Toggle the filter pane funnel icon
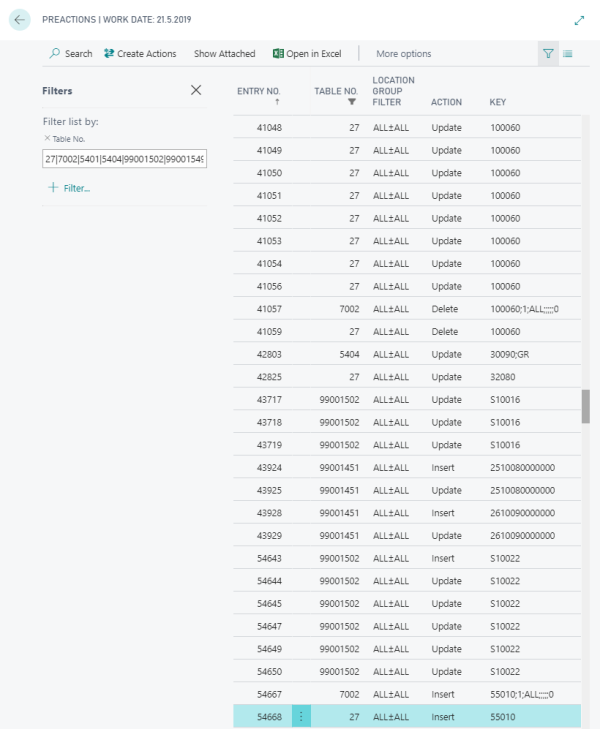 coord(548,54)
